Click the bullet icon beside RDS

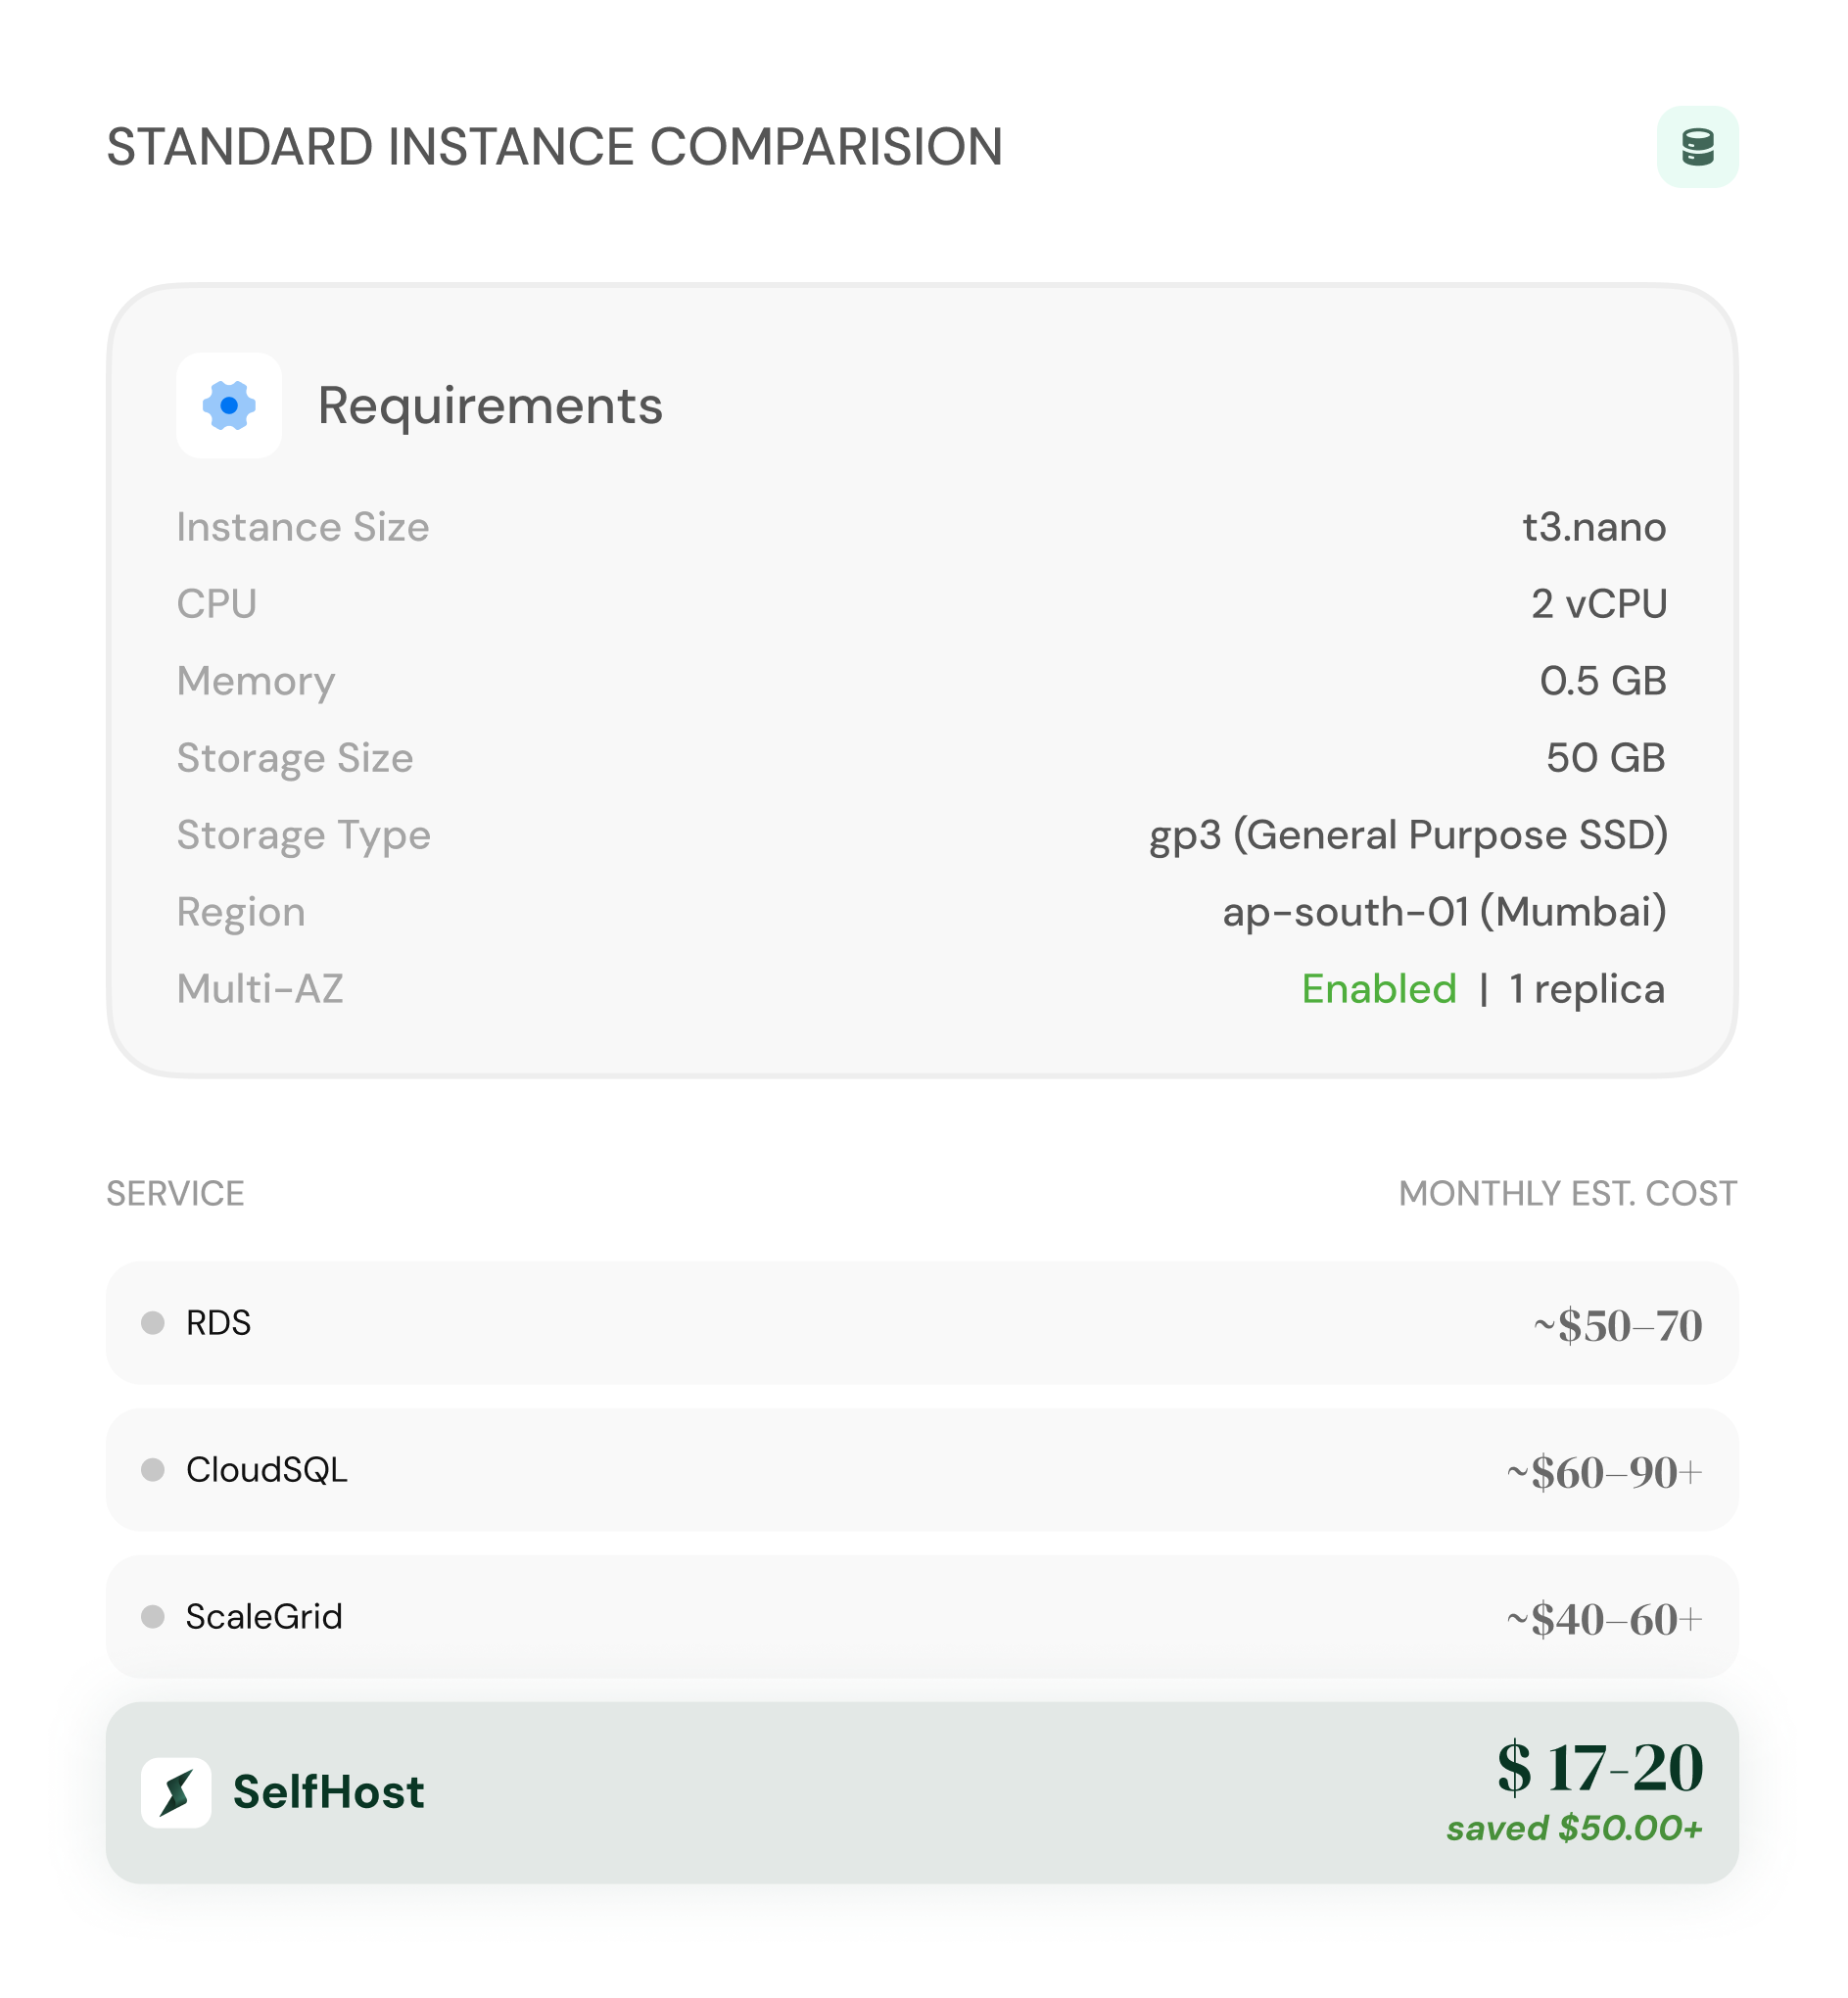click(153, 1324)
